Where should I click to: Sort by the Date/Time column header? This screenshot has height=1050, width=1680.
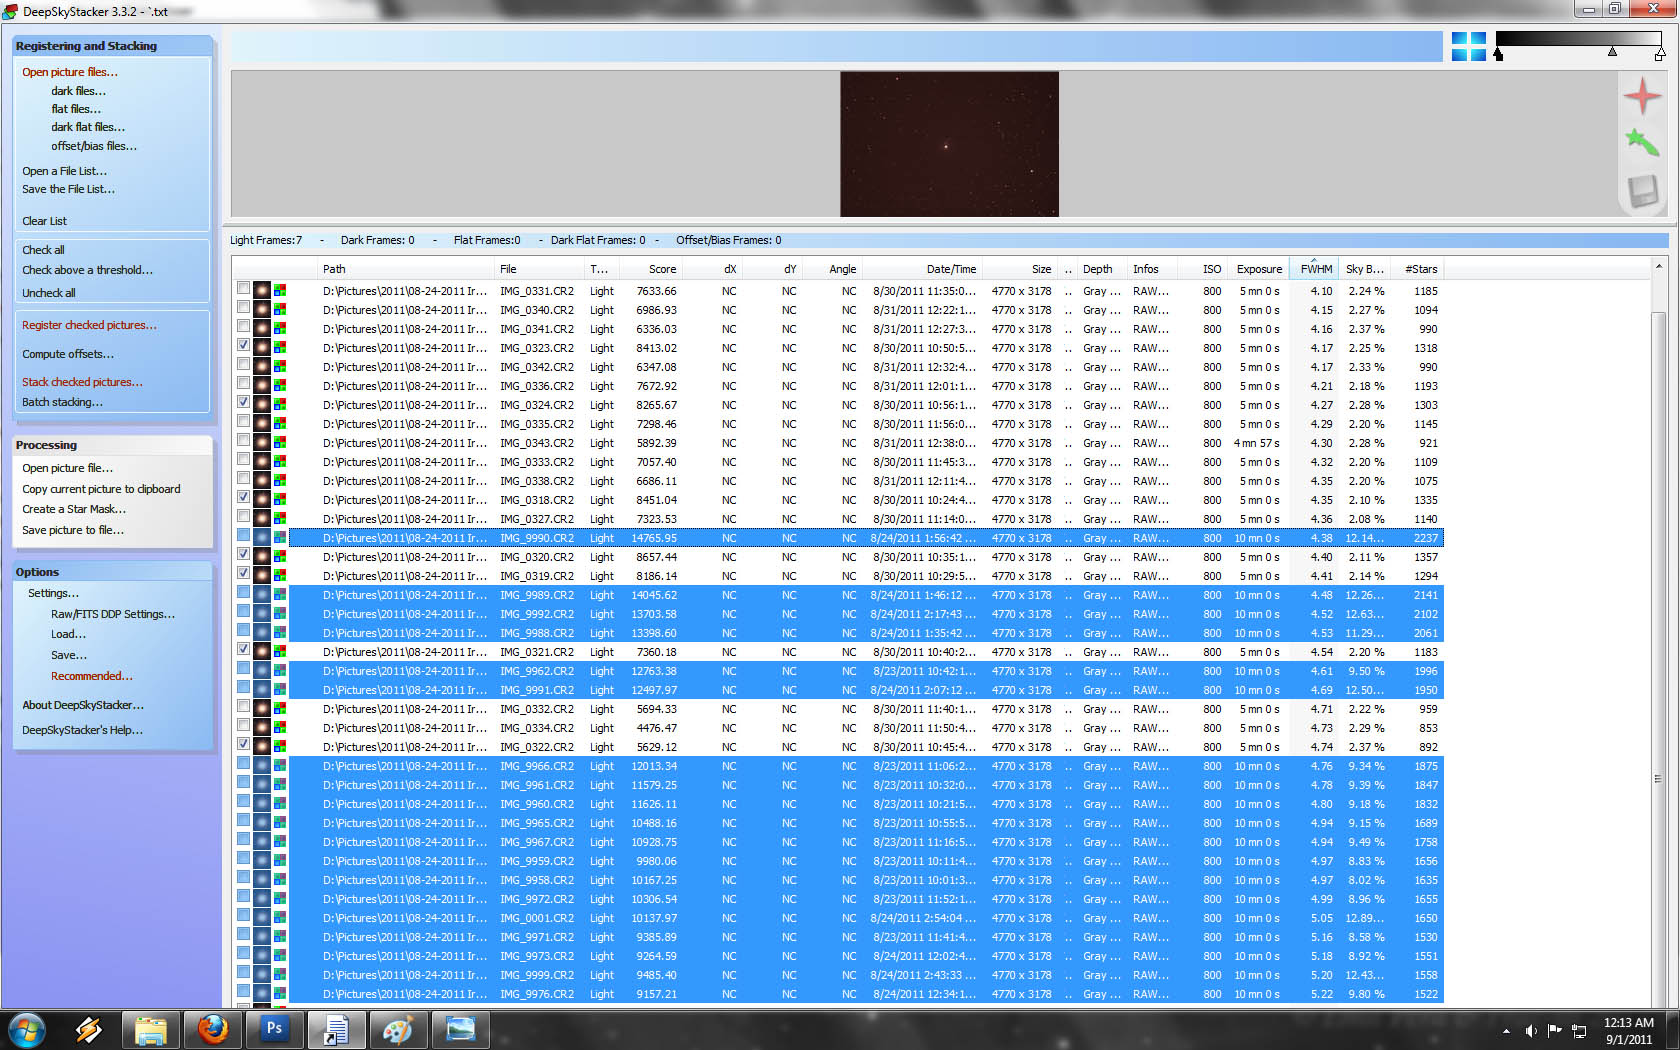pos(922,269)
